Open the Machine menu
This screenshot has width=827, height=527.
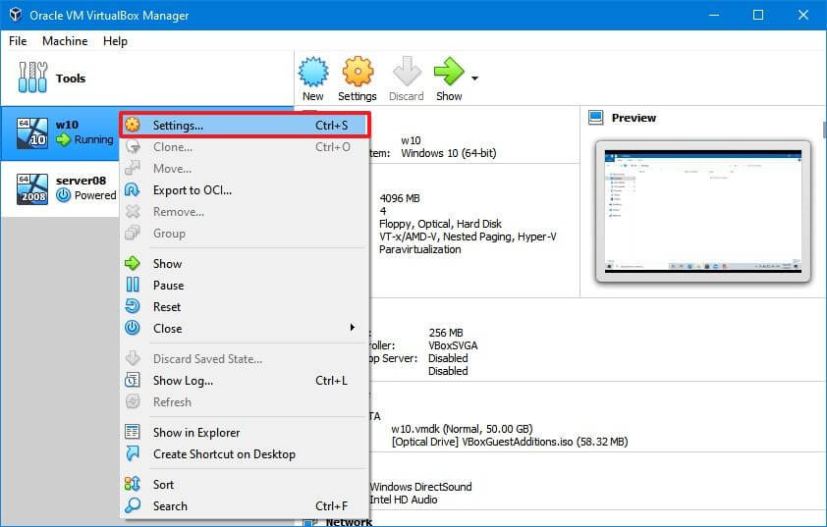[x=65, y=41]
